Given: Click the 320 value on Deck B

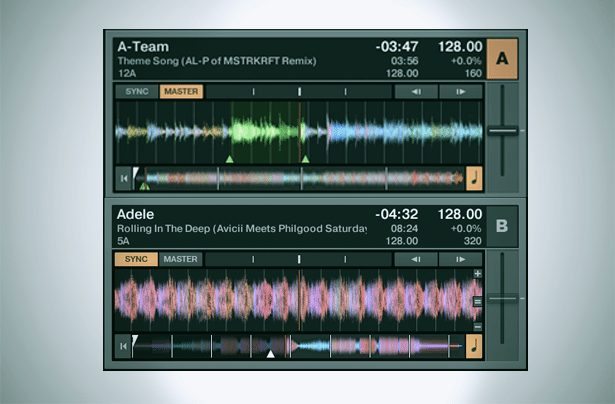Looking at the screenshot, I should pos(473,241).
